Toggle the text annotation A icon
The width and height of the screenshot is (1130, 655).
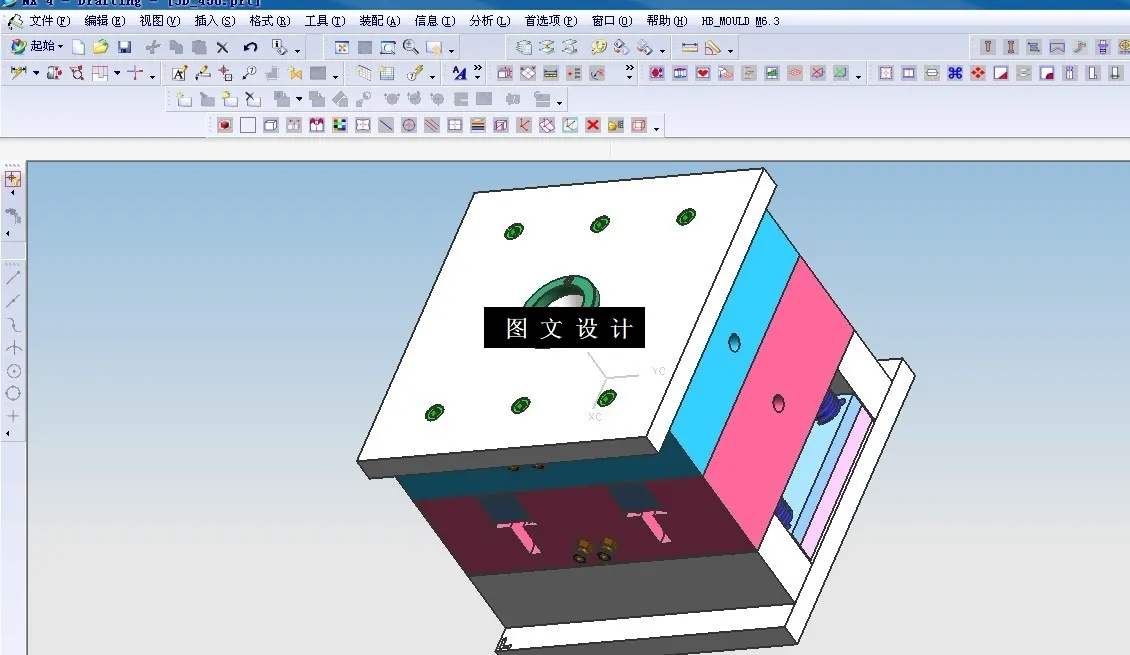pos(180,72)
